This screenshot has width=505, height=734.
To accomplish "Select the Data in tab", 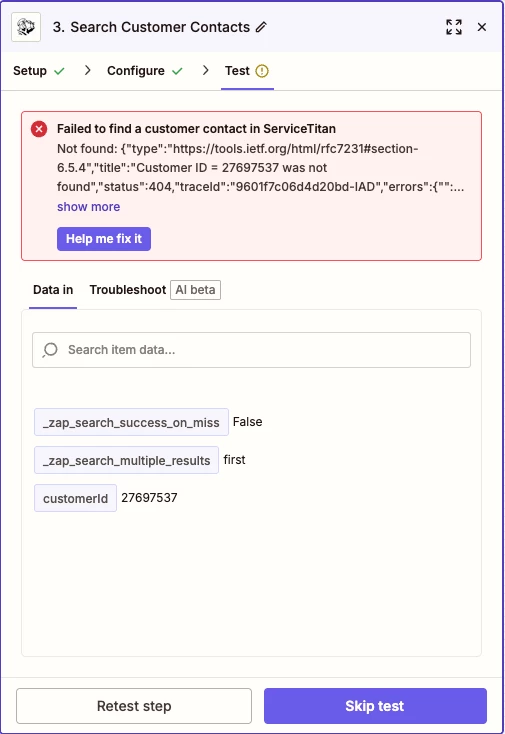I will coord(53,290).
